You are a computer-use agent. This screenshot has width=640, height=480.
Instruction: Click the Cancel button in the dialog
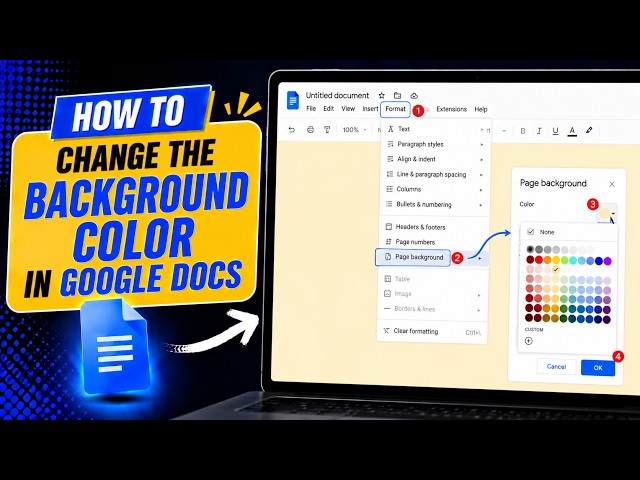click(556, 367)
